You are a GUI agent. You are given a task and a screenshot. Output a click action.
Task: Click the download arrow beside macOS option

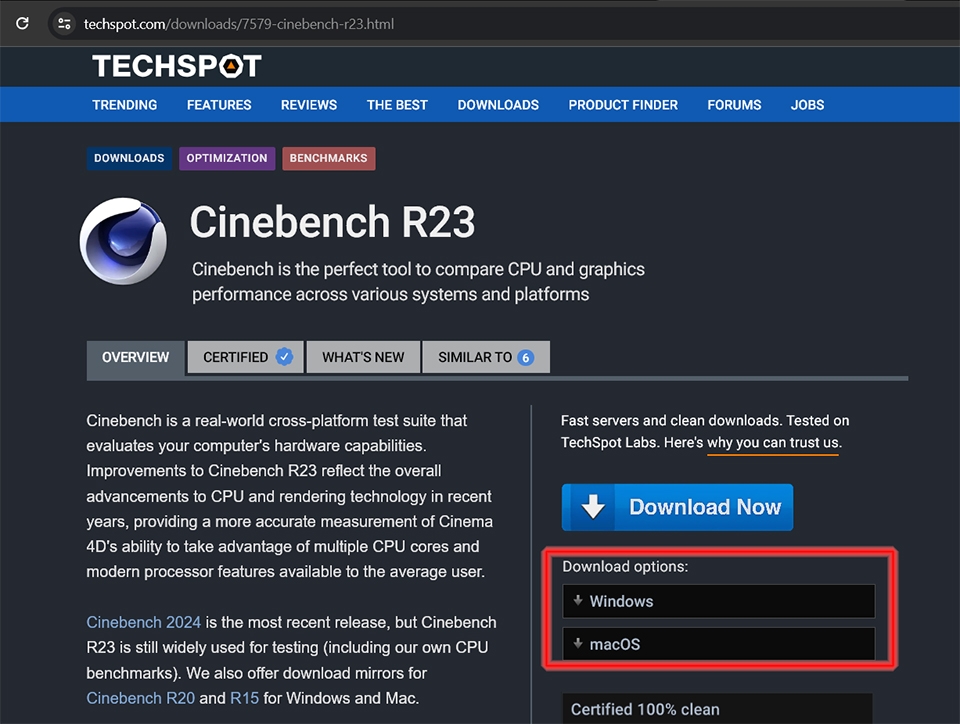[x=579, y=644]
